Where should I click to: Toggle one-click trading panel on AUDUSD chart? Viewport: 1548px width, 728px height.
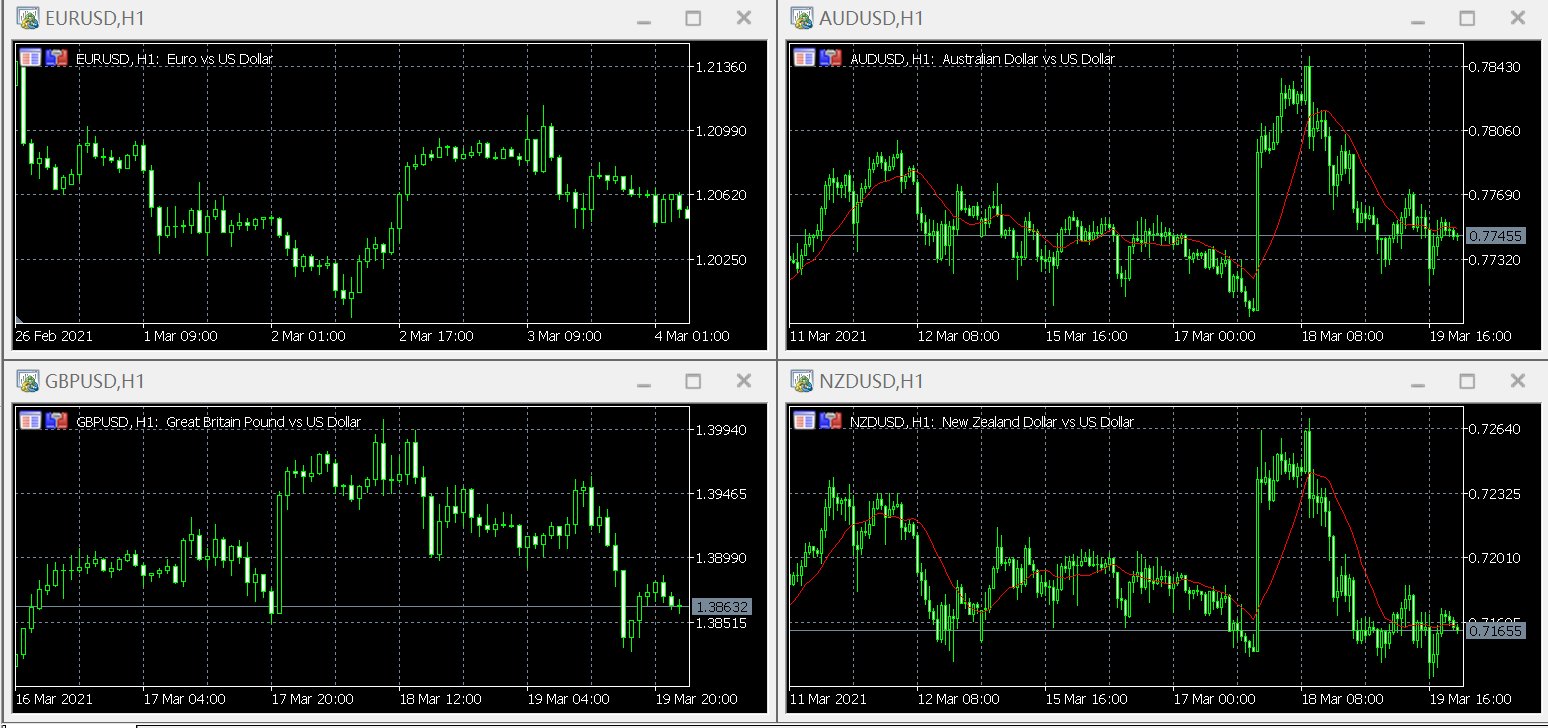[x=805, y=58]
